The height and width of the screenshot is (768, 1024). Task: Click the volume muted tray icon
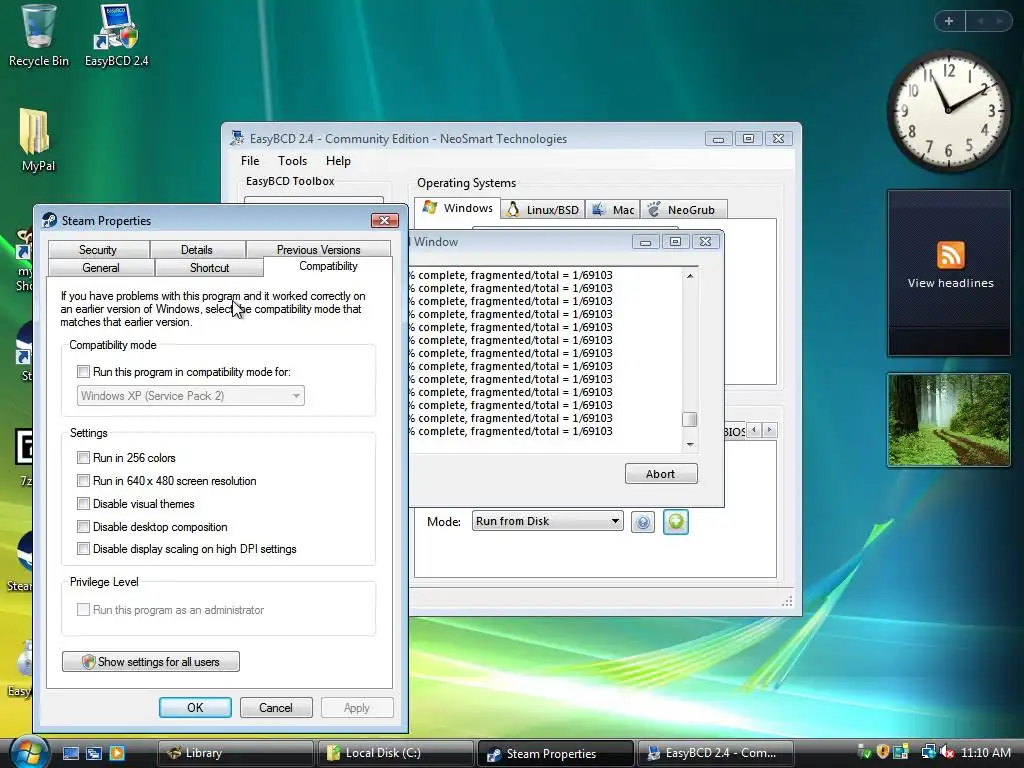pos(946,752)
